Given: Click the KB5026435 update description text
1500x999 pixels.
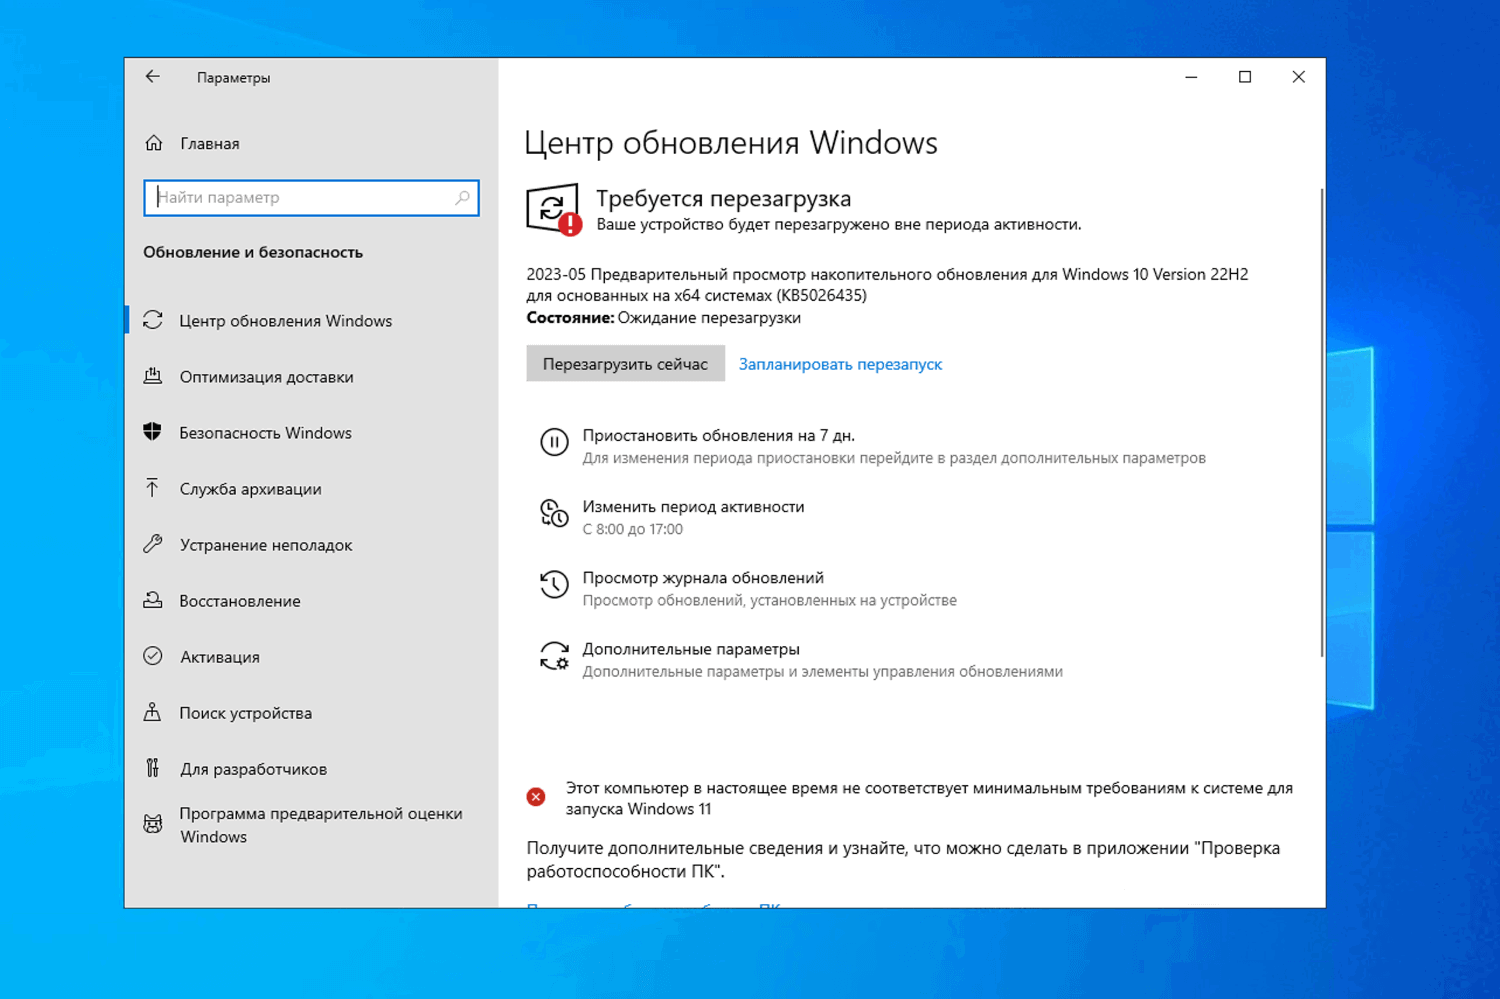Looking at the screenshot, I should pos(887,285).
